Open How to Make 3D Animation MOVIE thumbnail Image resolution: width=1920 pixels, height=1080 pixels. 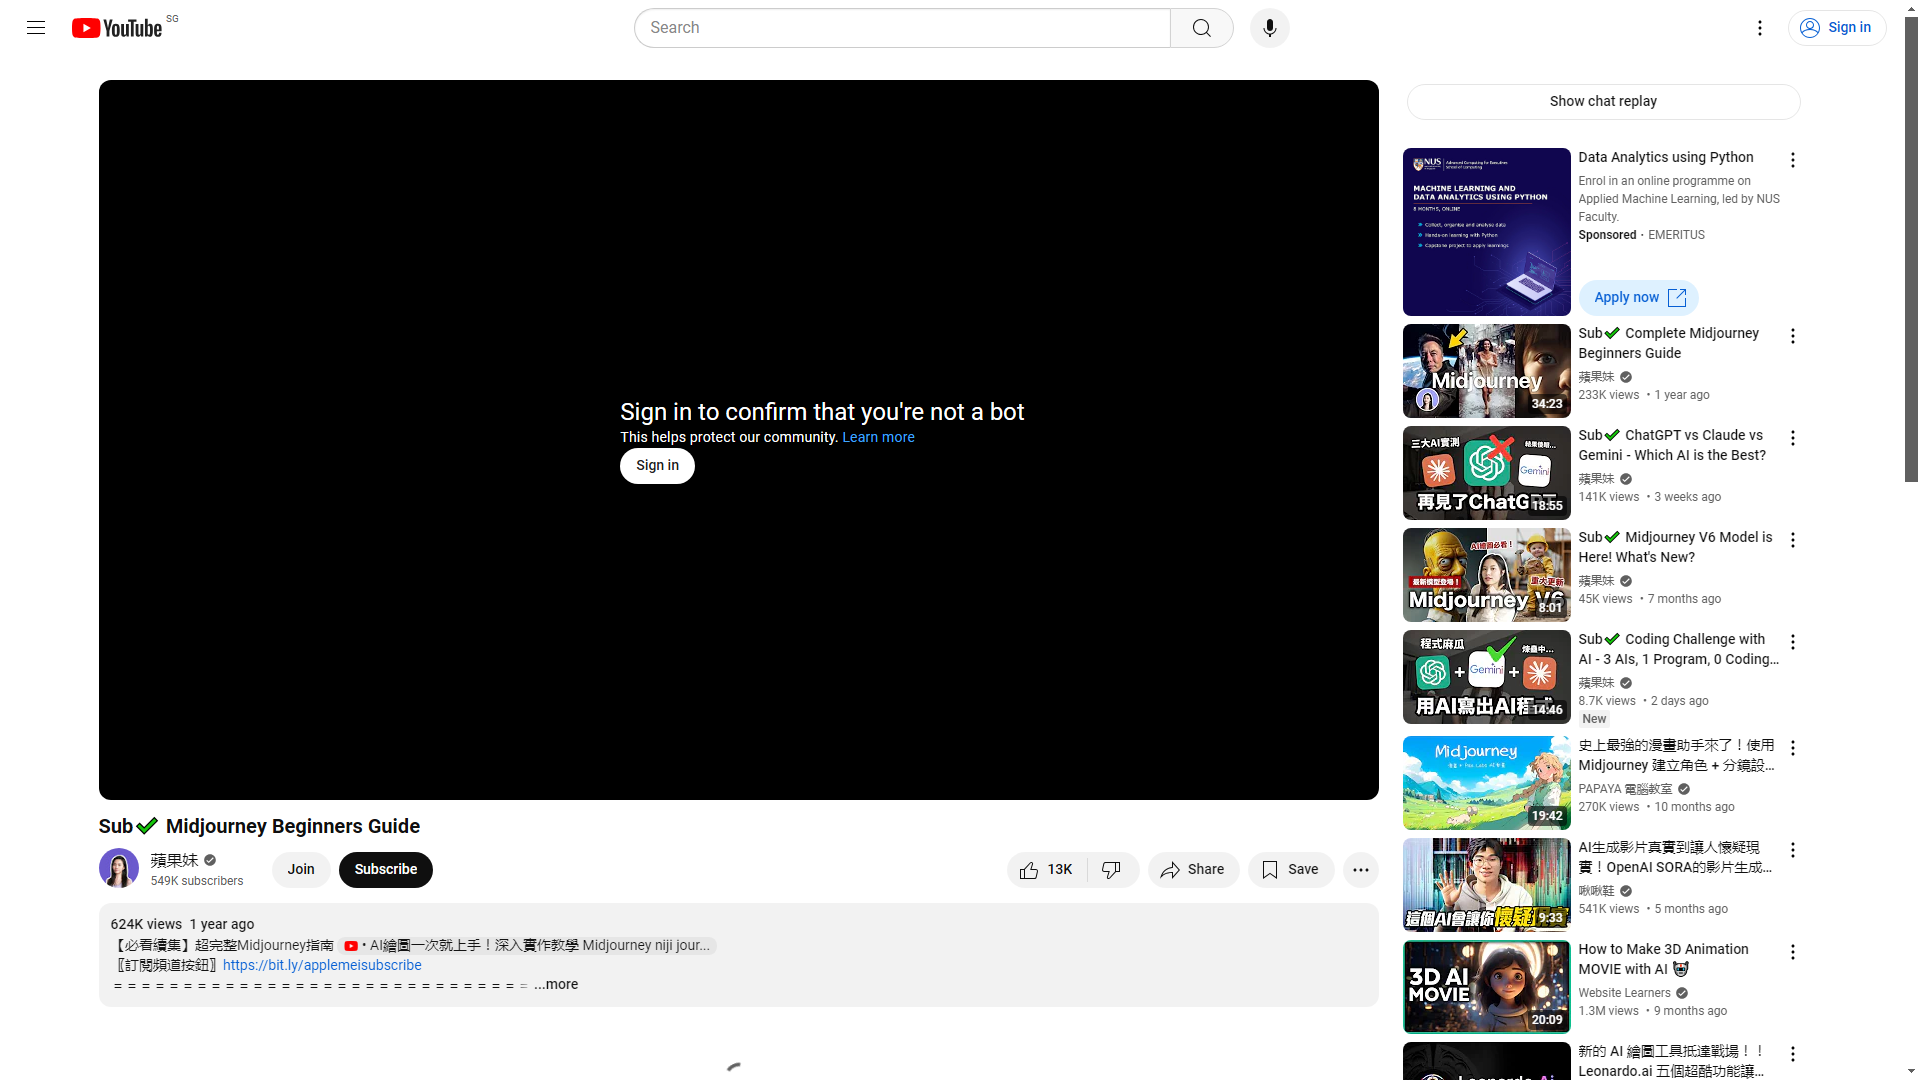[1486, 987]
